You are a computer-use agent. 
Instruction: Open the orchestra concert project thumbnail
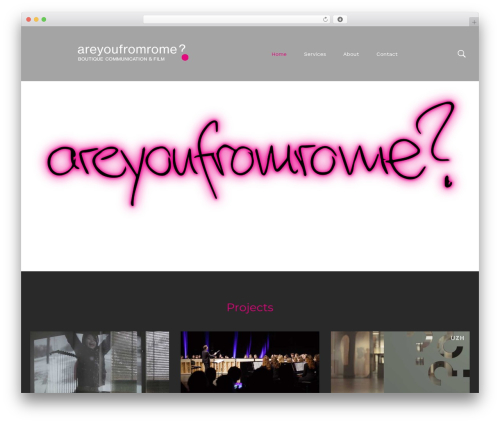[250, 362]
